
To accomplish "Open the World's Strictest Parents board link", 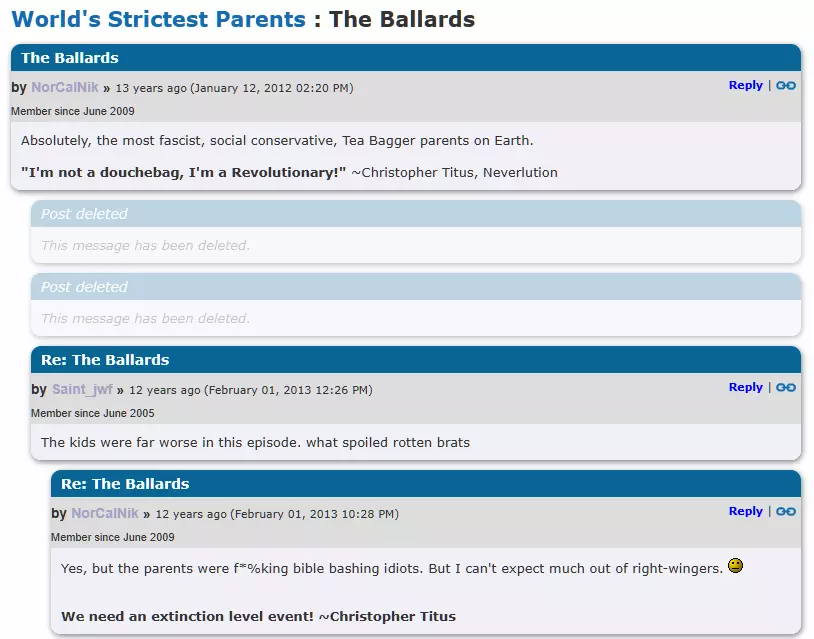I will tap(158, 19).
